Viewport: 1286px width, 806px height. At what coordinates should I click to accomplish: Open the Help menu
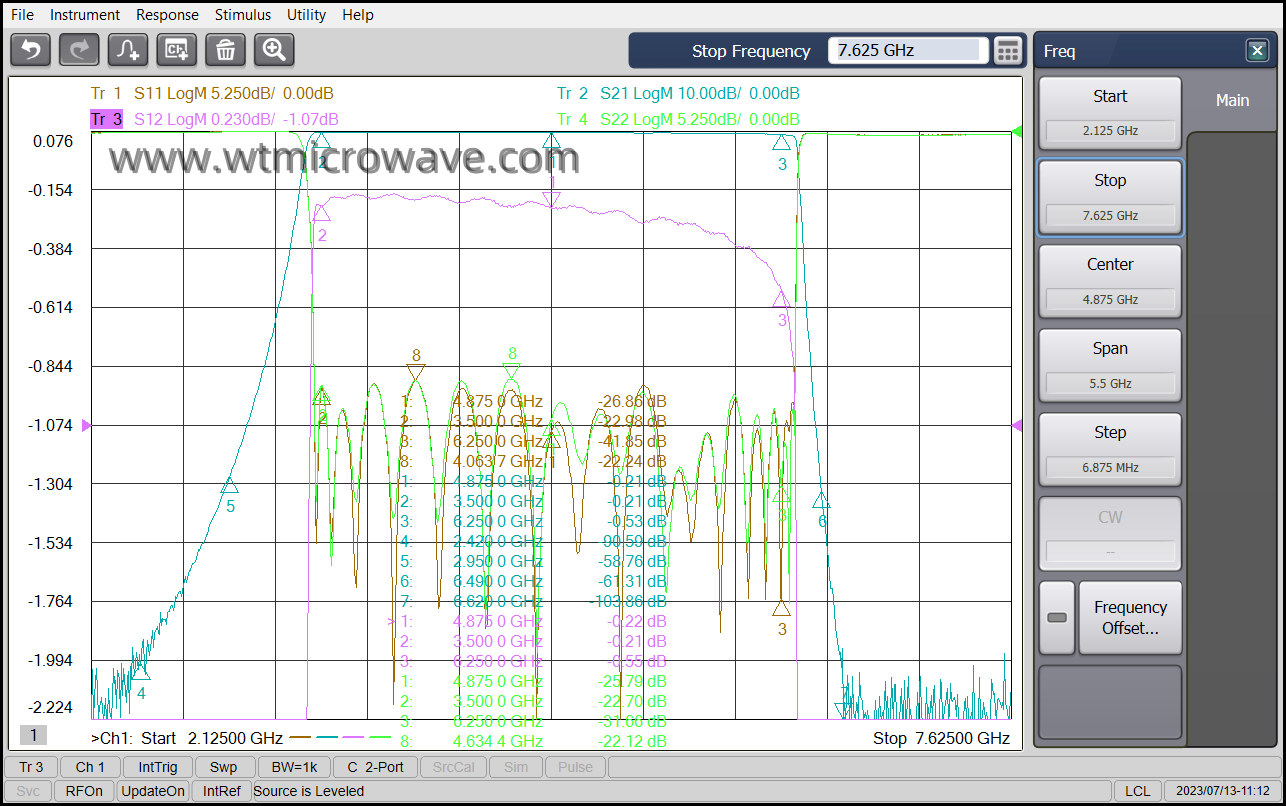pyautogui.click(x=358, y=15)
